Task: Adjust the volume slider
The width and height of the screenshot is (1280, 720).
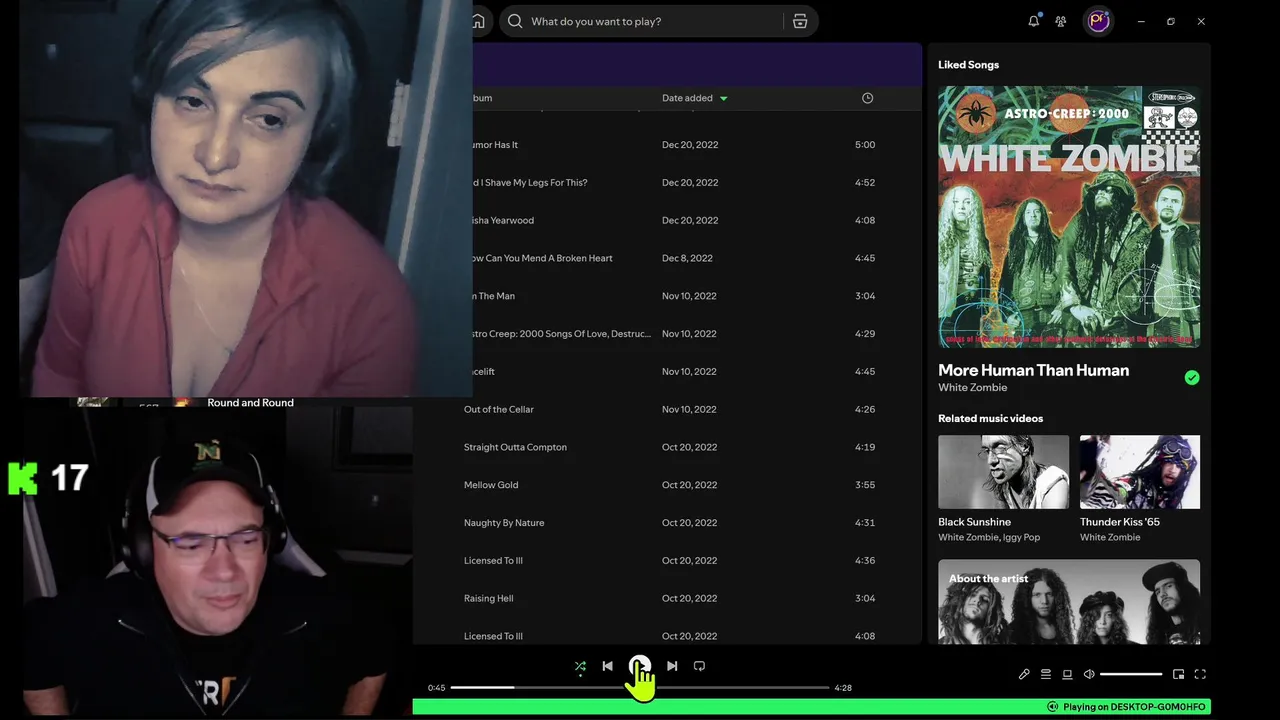Action: [x=1131, y=674]
